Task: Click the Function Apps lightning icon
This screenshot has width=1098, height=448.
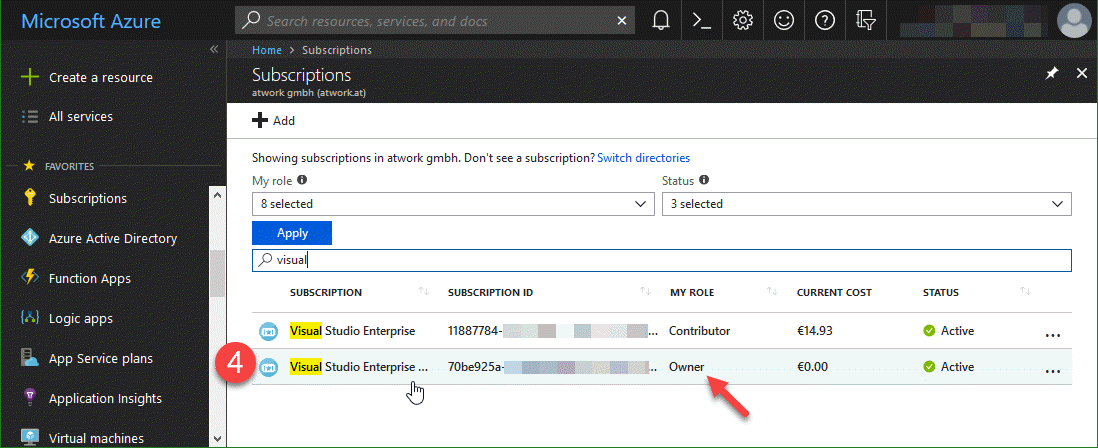Action: (x=29, y=279)
